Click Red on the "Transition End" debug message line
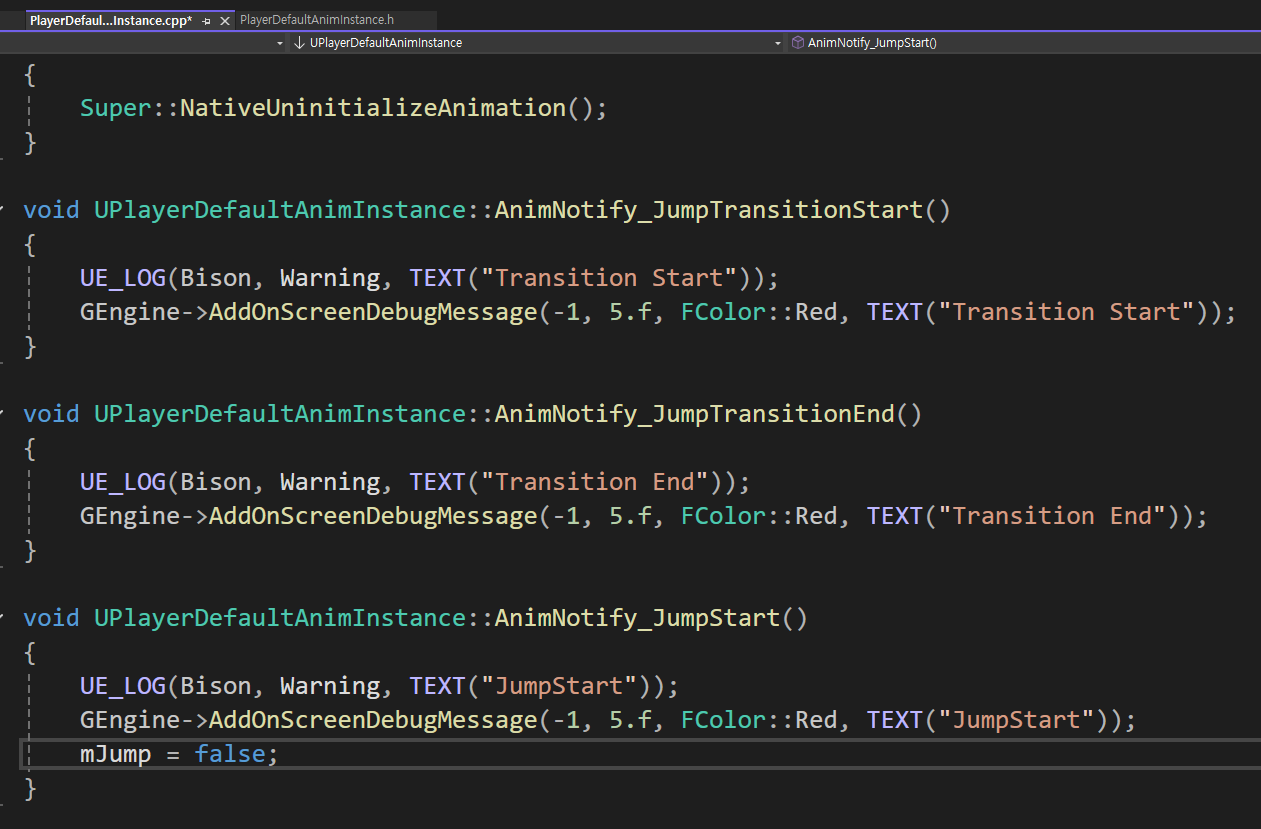This screenshot has width=1261, height=829. 816,516
